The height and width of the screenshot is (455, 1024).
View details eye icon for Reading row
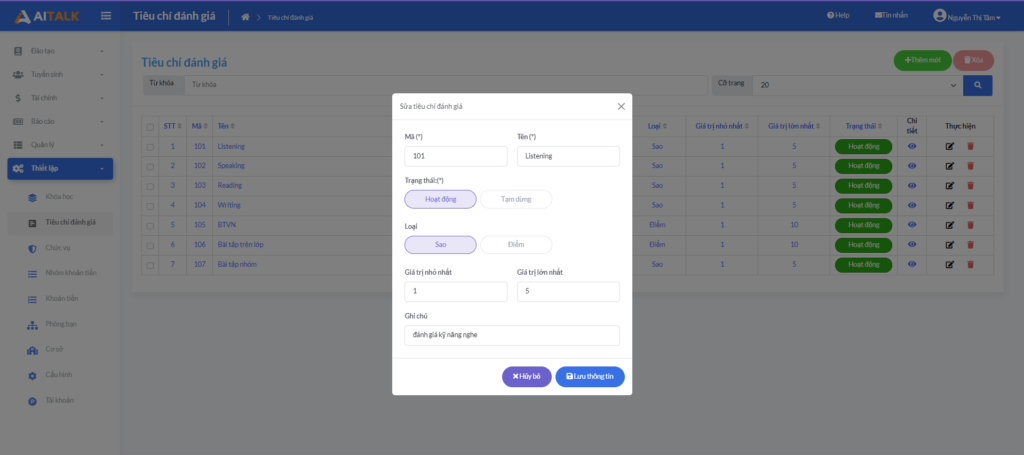click(x=911, y=185)
